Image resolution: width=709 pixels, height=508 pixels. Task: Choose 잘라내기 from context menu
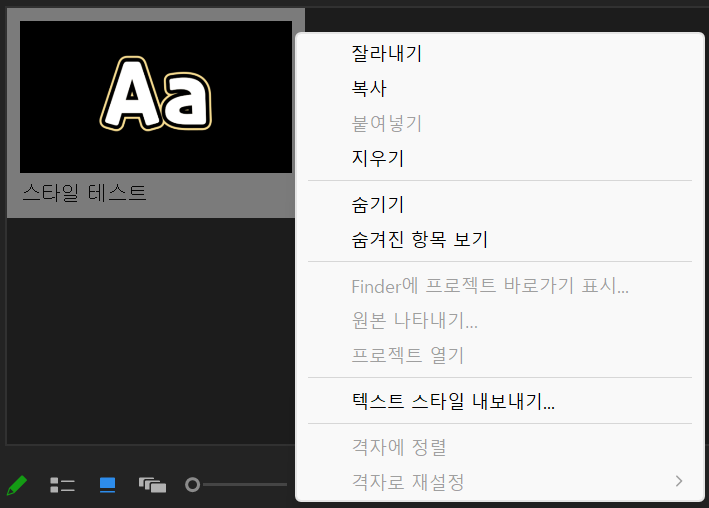pos(500,53)
